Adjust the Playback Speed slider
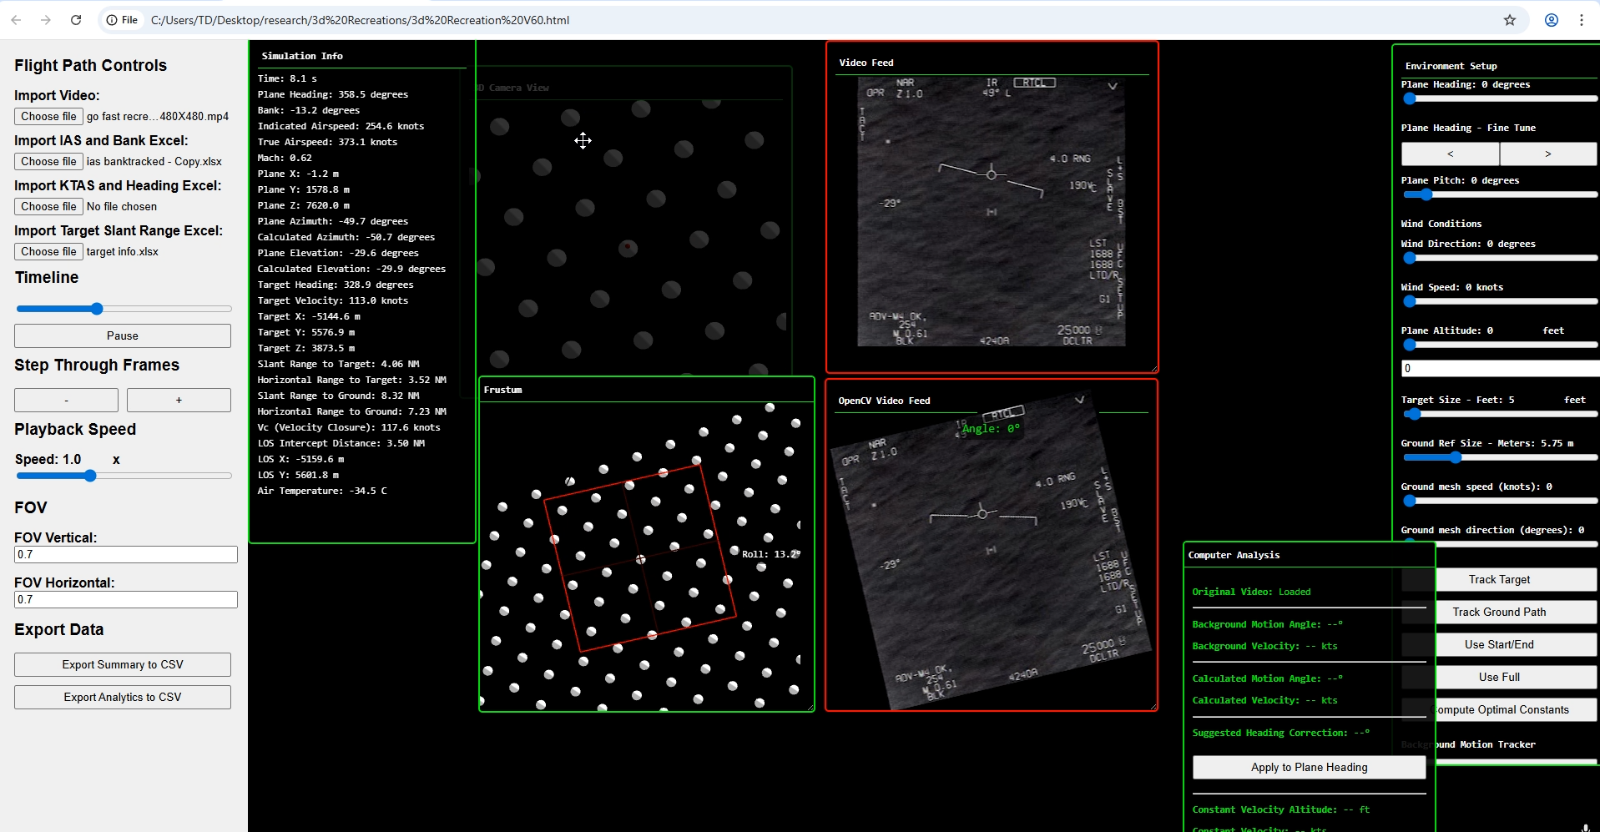Screen dimensions: 1600x832 (123, 476)
